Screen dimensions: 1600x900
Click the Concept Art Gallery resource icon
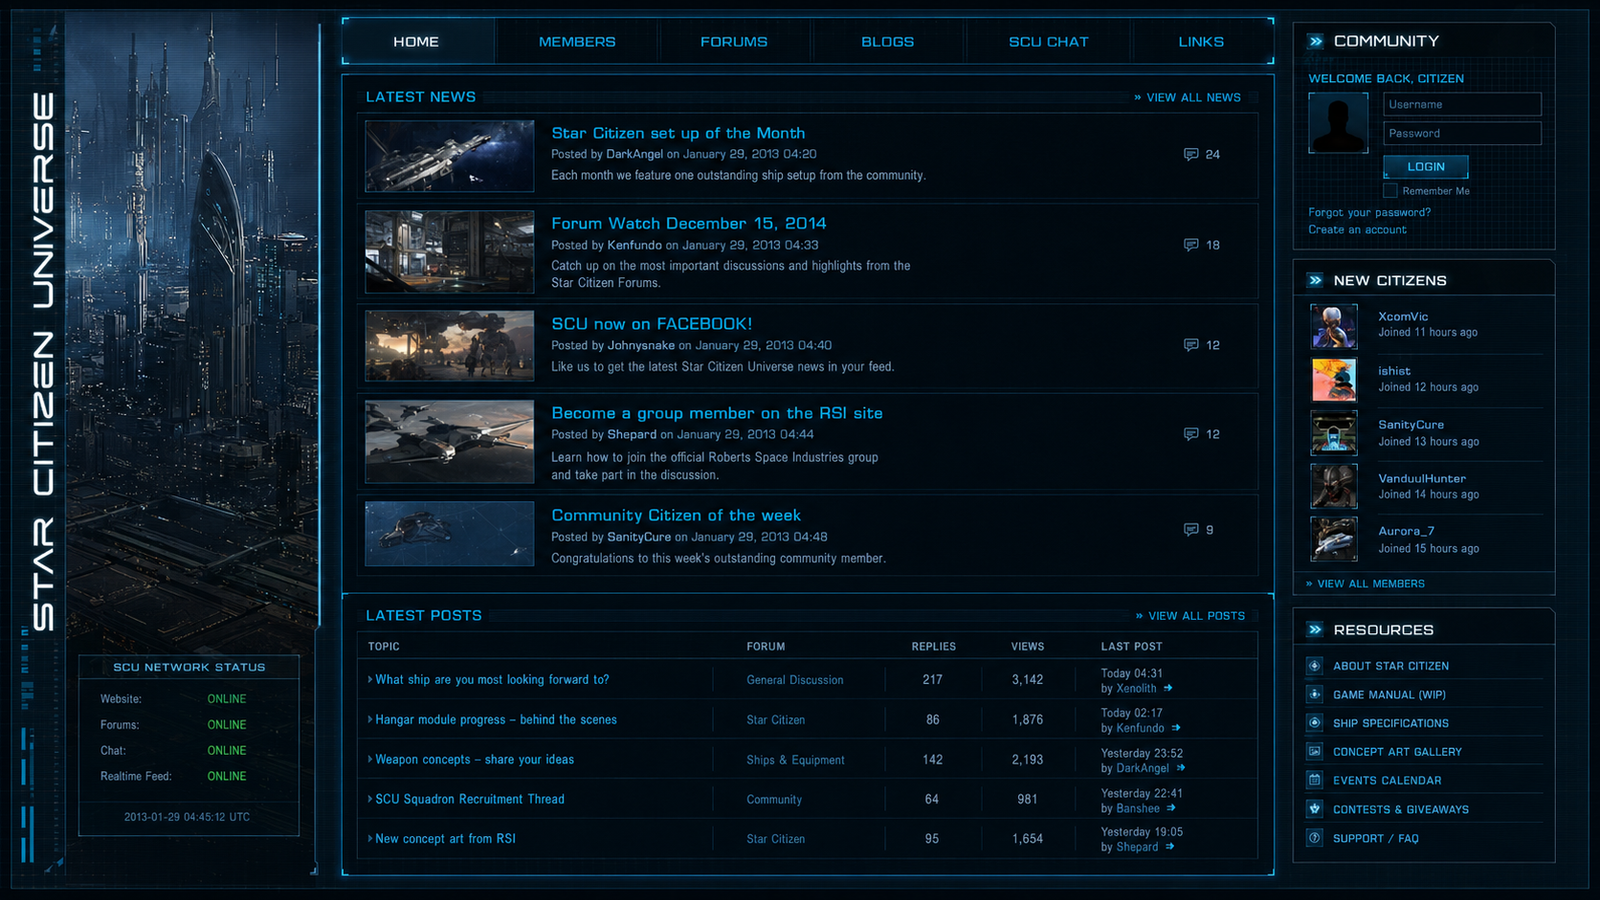point(1314,751)
